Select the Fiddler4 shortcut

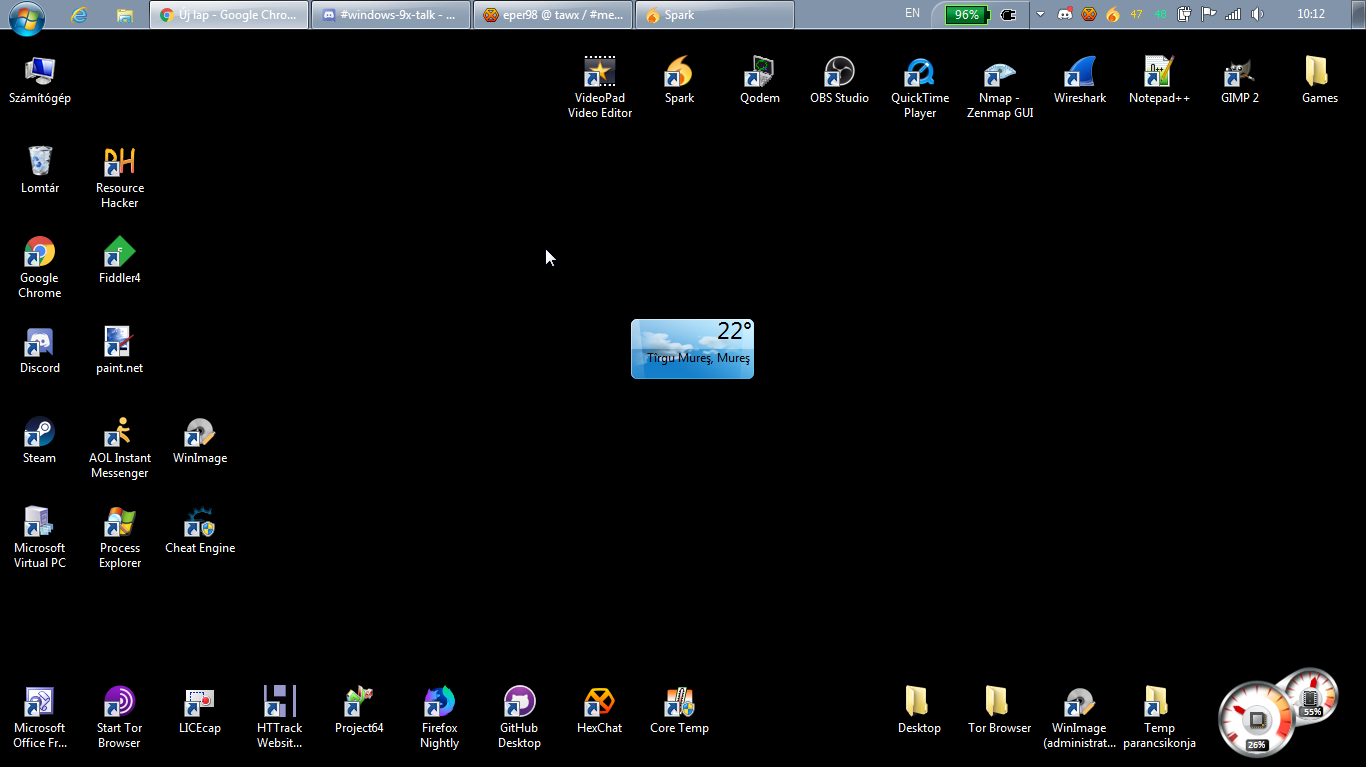click(x=120, y=260)
